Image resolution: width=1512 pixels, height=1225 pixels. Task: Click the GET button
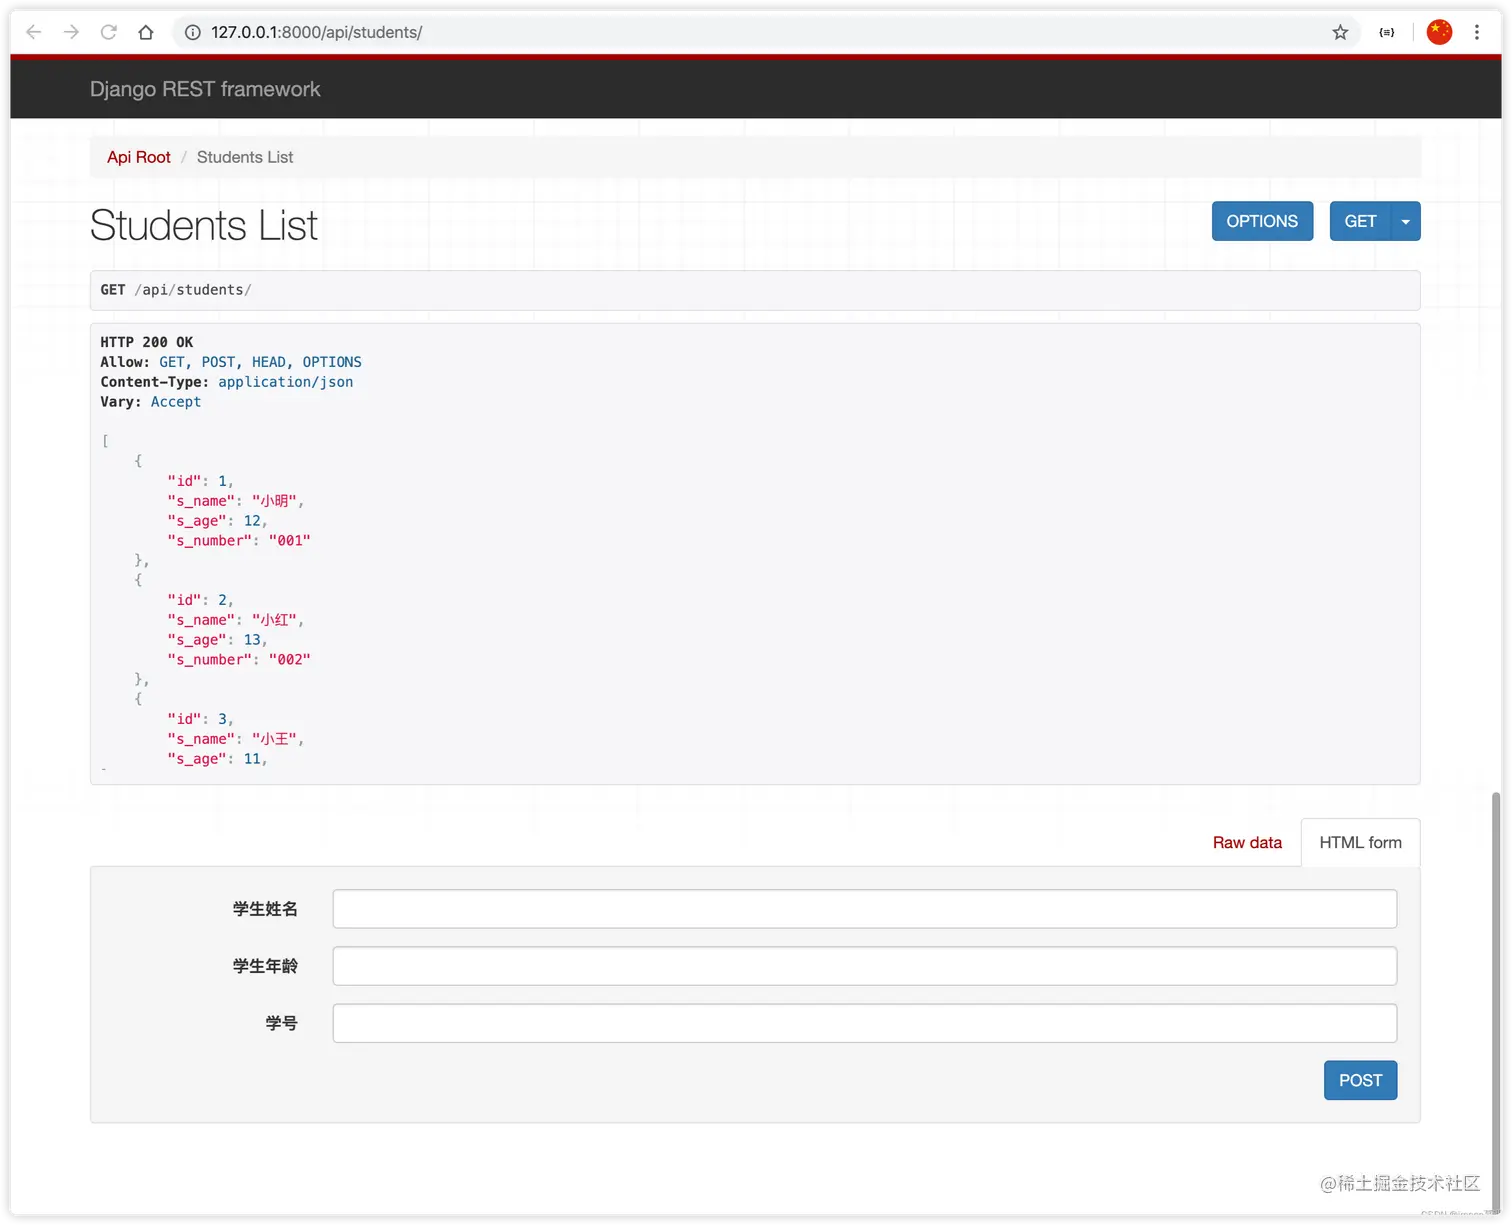[x=1360, y=221]
